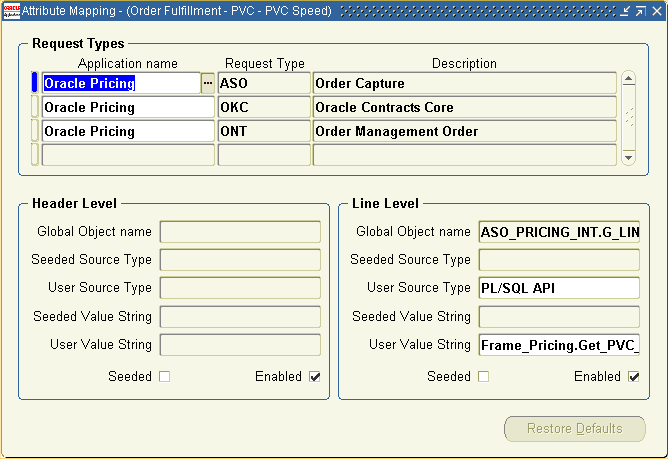The height and width of the screenshot is (459, 668).
Task: Click the scroll down arrow in Request Types
Action: click(628, 157)
